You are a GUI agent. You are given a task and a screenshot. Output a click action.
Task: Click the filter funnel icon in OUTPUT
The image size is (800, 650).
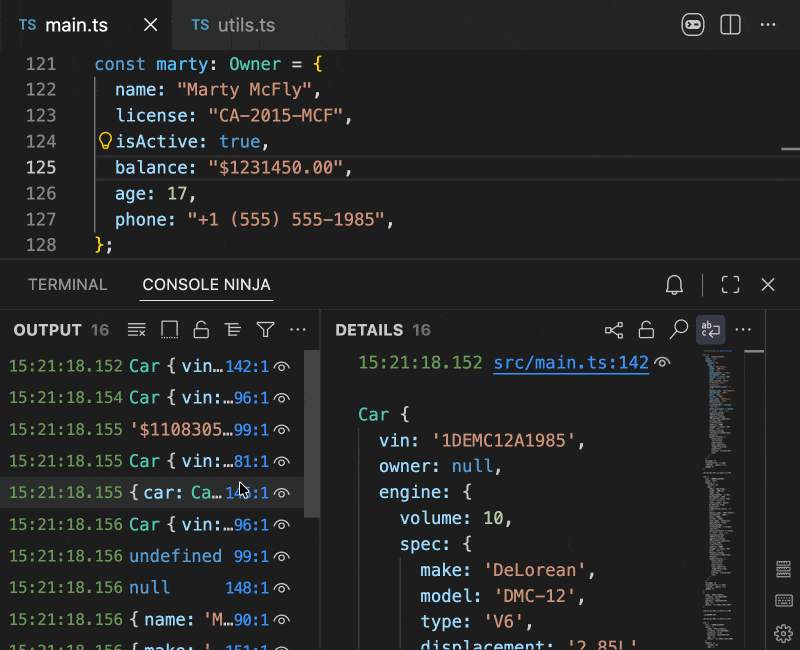(265, 330)
